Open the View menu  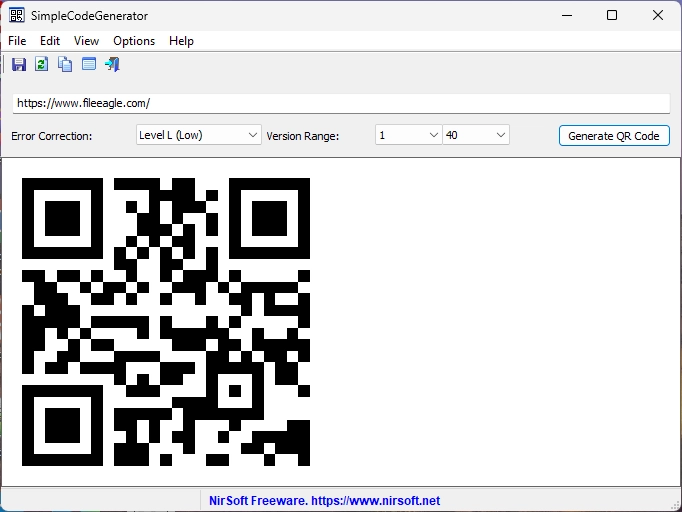[87, 41]
